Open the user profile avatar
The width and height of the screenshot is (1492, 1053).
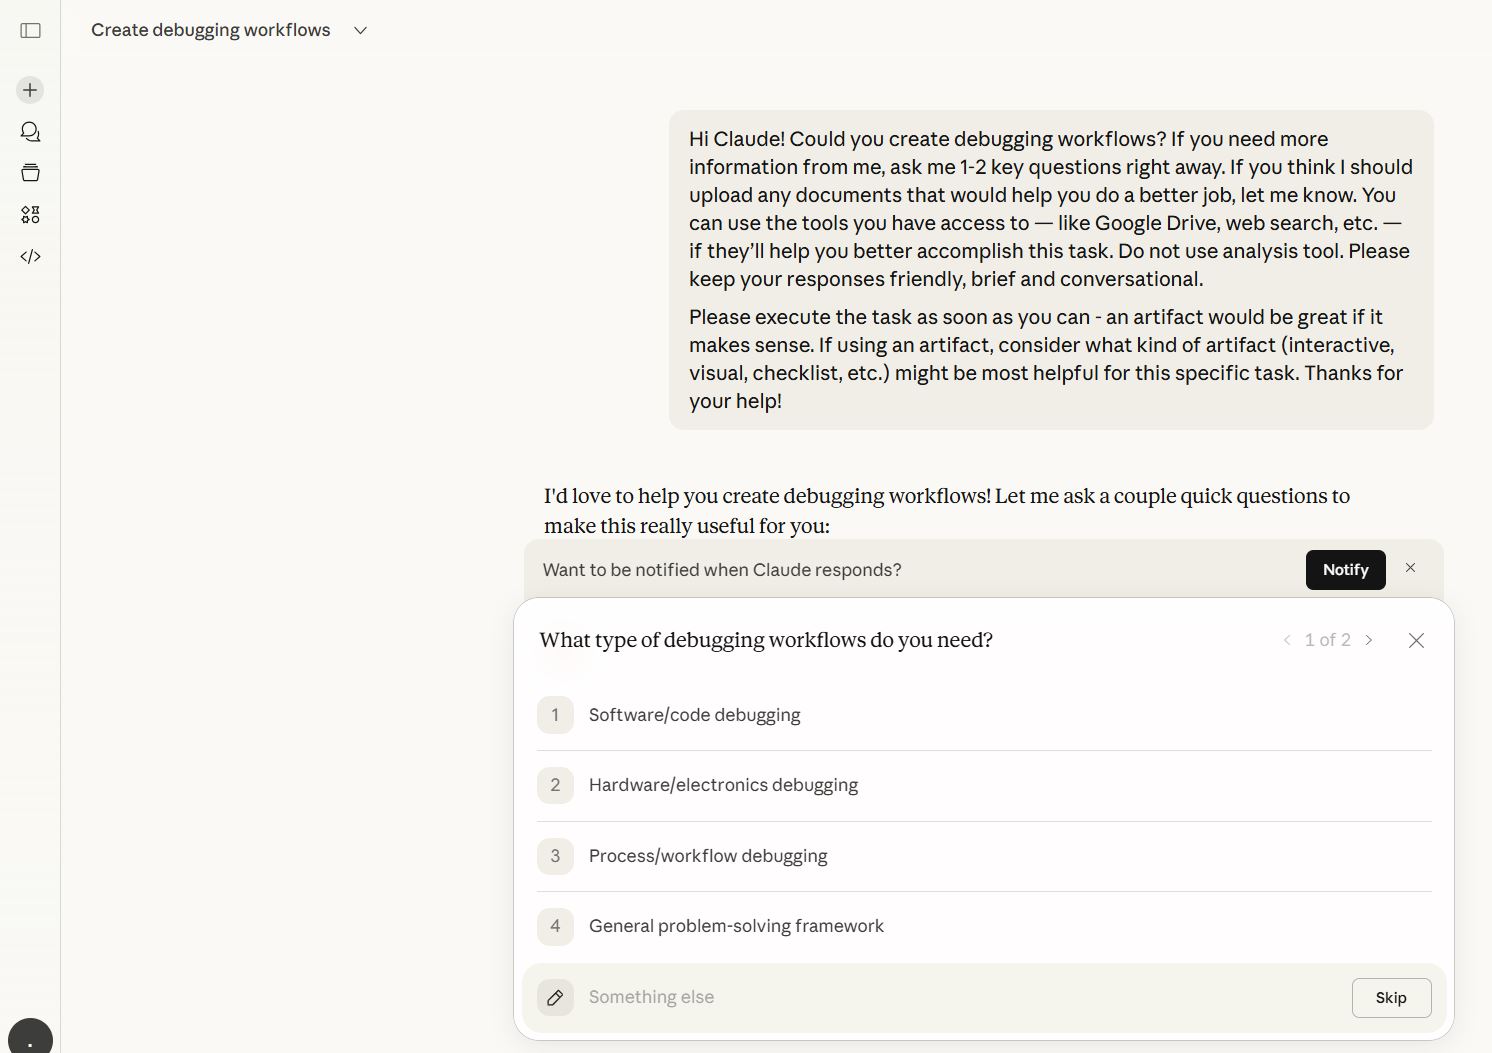click(x=30, y=1038)
